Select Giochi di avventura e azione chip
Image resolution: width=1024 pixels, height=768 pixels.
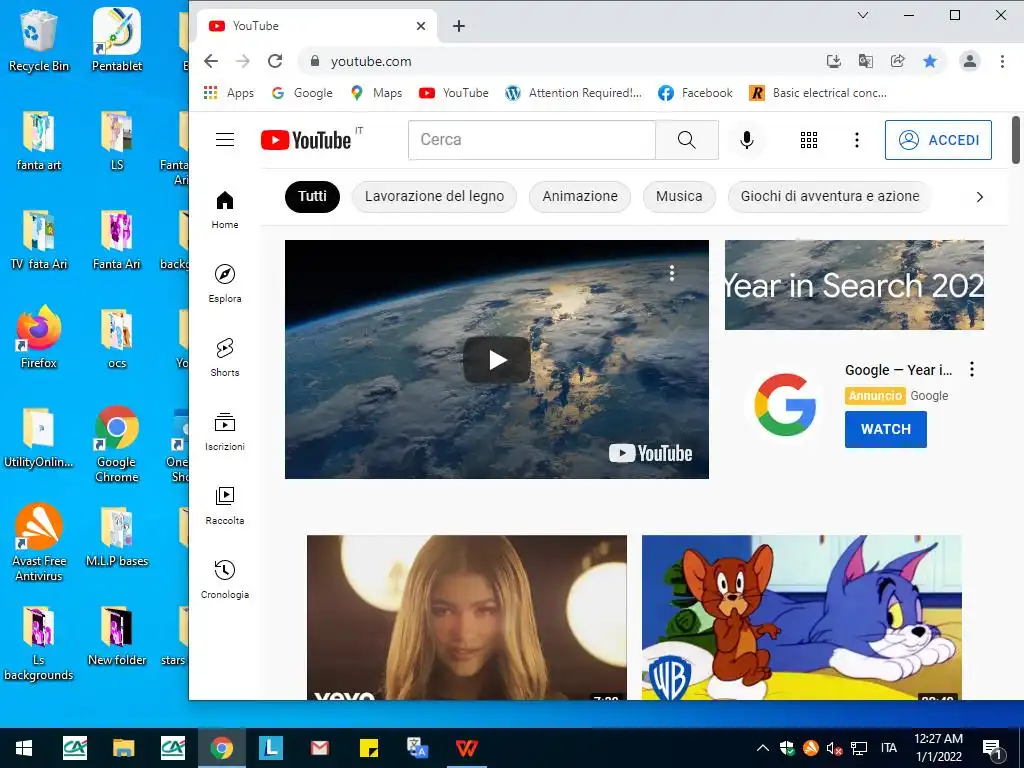(829, 197)
